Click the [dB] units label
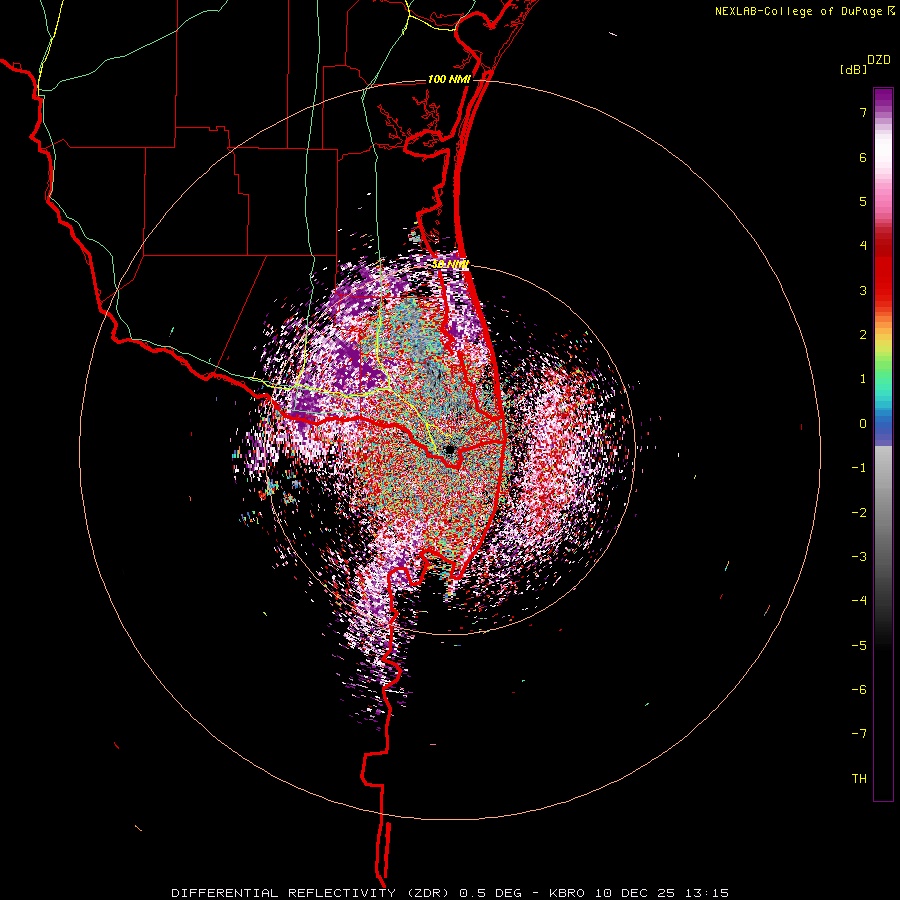The image size is (900, 900). coord(853,70)
